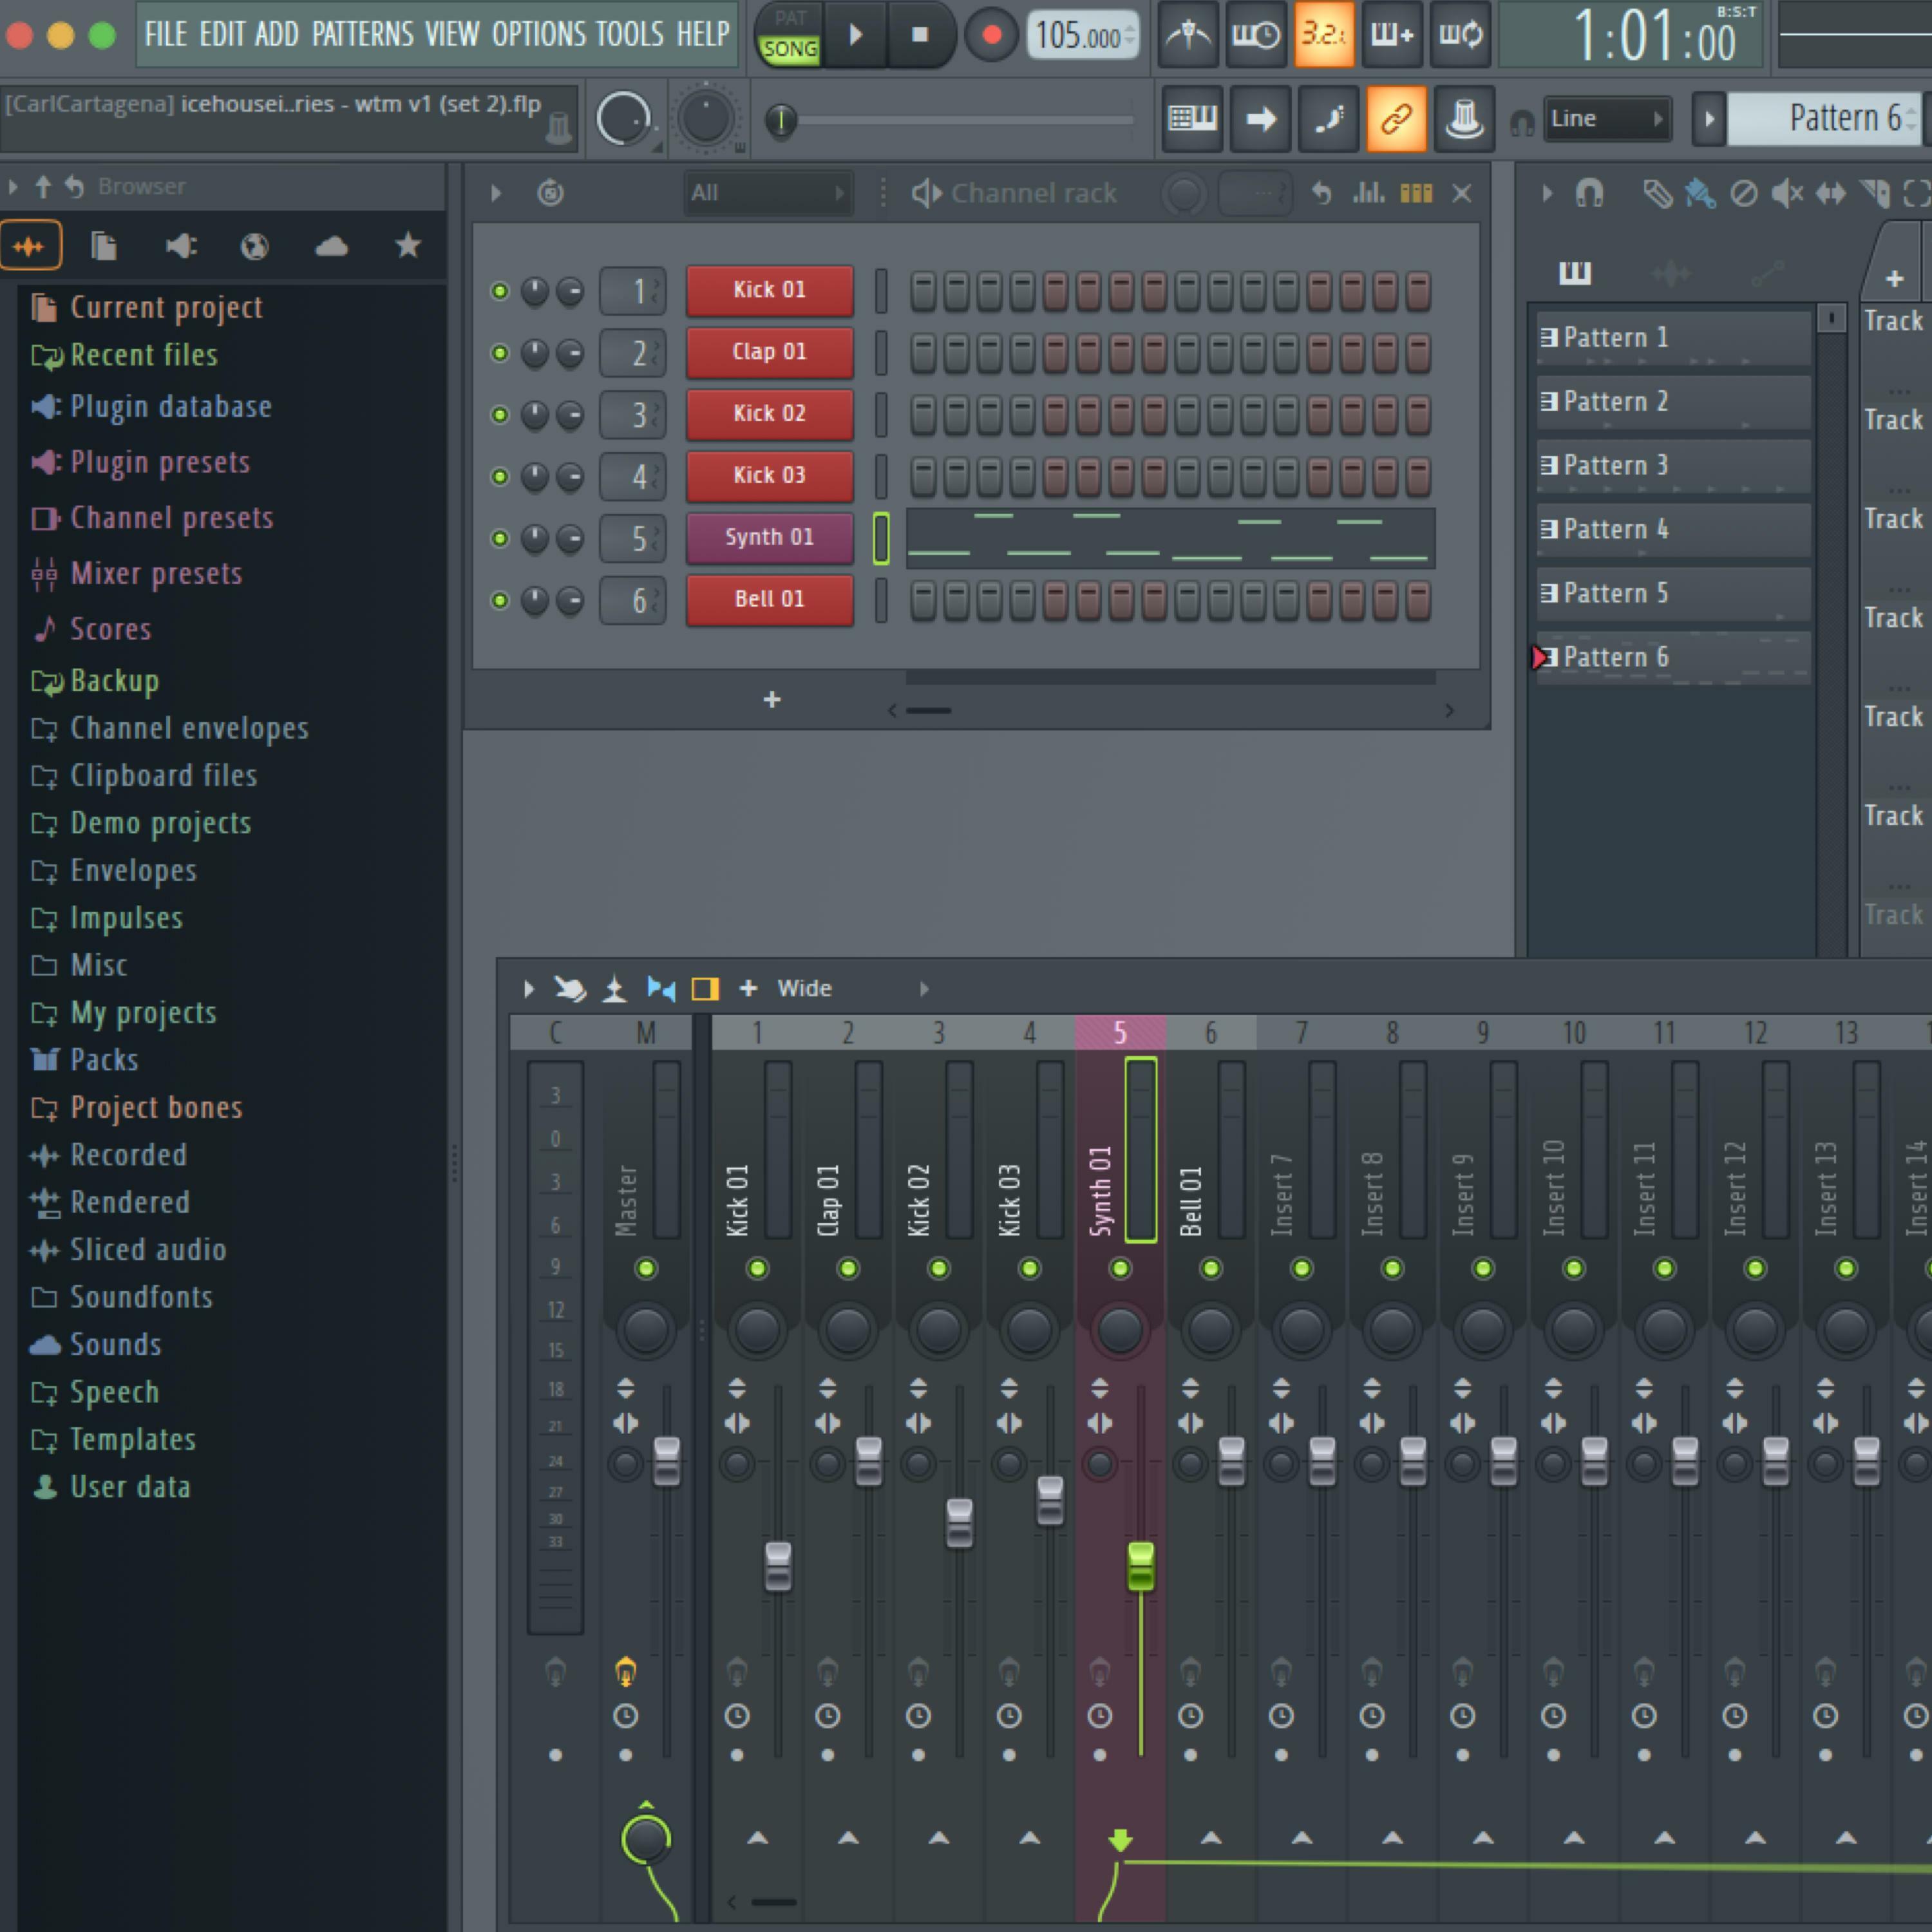
Task: Mute the Kick 01 channel green LED
Action: (x=499, y=291)
